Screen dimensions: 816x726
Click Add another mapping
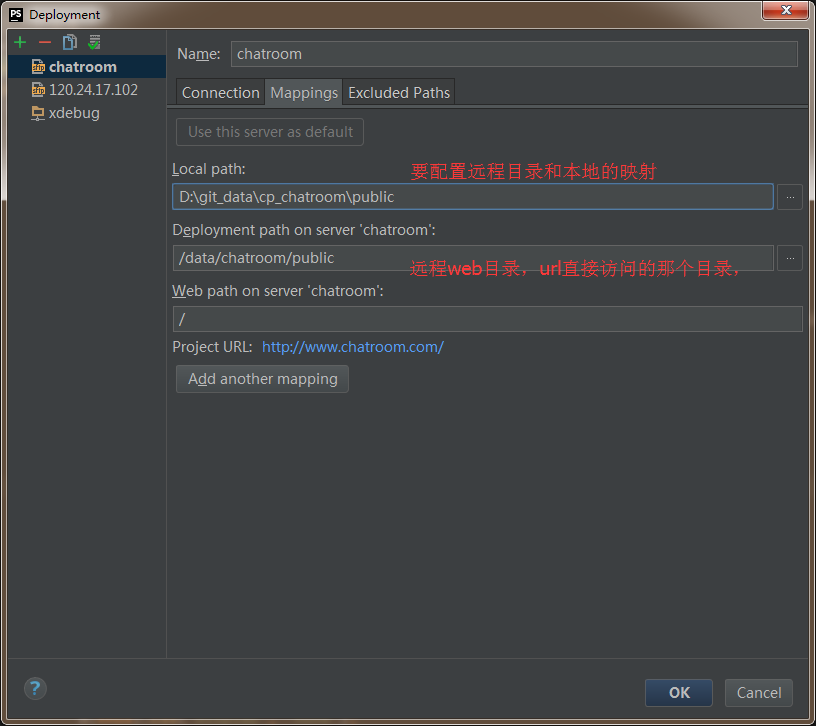[x=262, y=378]
